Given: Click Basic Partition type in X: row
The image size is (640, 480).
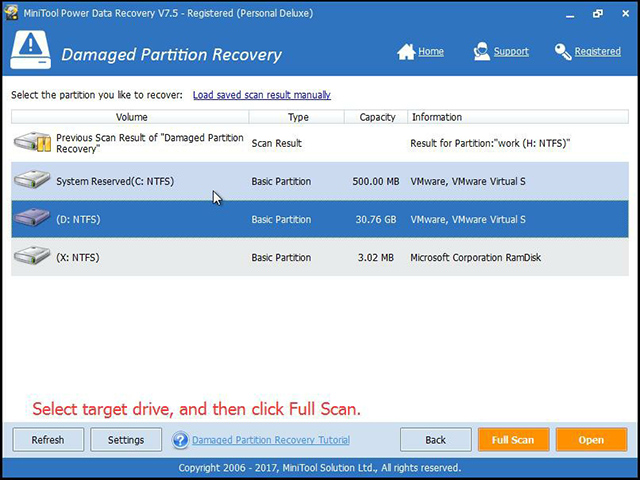Looking at the screenshot, I should click(281, 258).
